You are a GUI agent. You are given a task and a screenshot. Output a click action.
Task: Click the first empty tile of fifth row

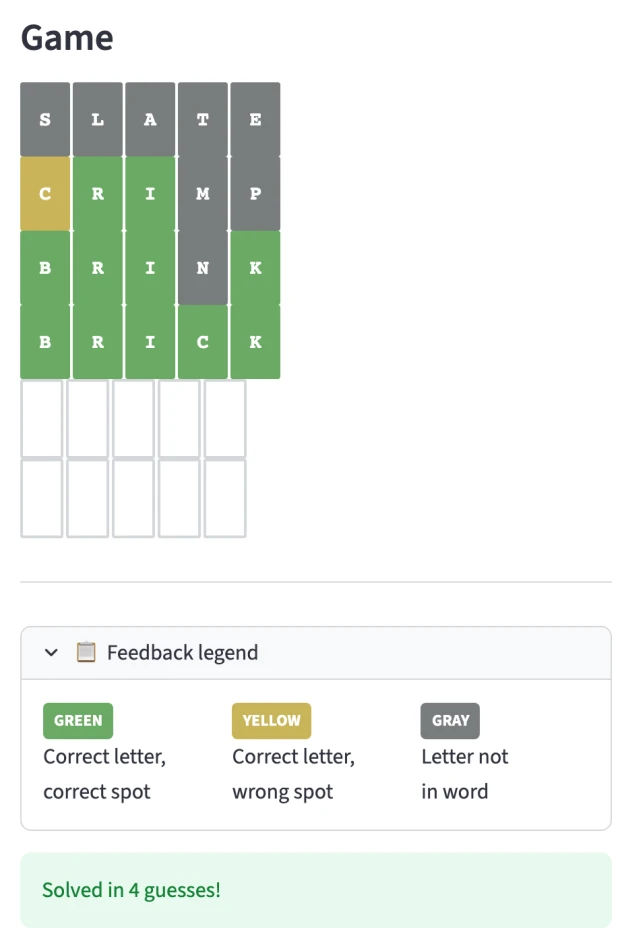point(42,418)
